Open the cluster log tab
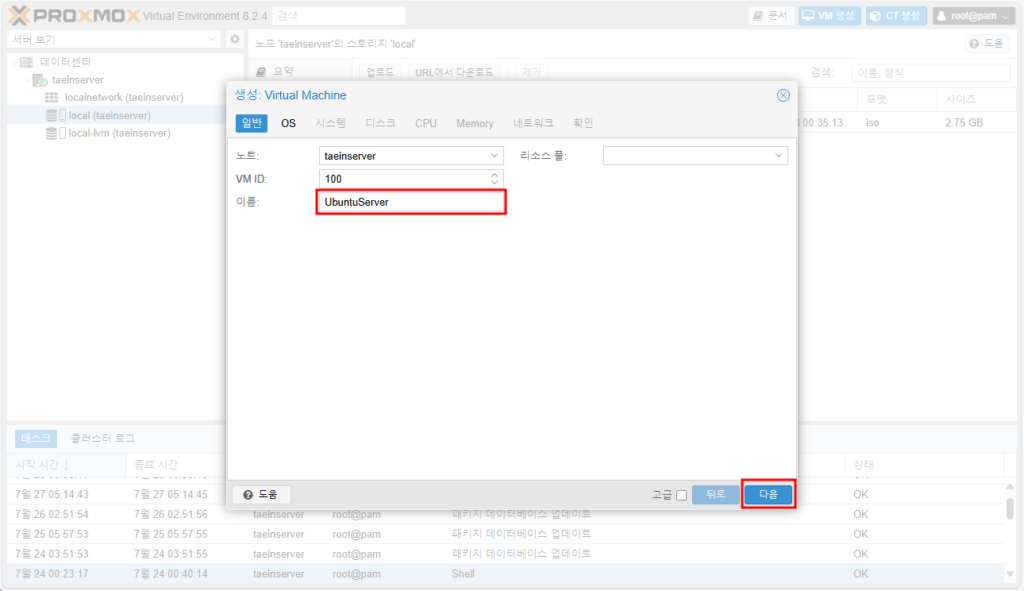This screenshot has width=1024, height=591. point(103,438)
